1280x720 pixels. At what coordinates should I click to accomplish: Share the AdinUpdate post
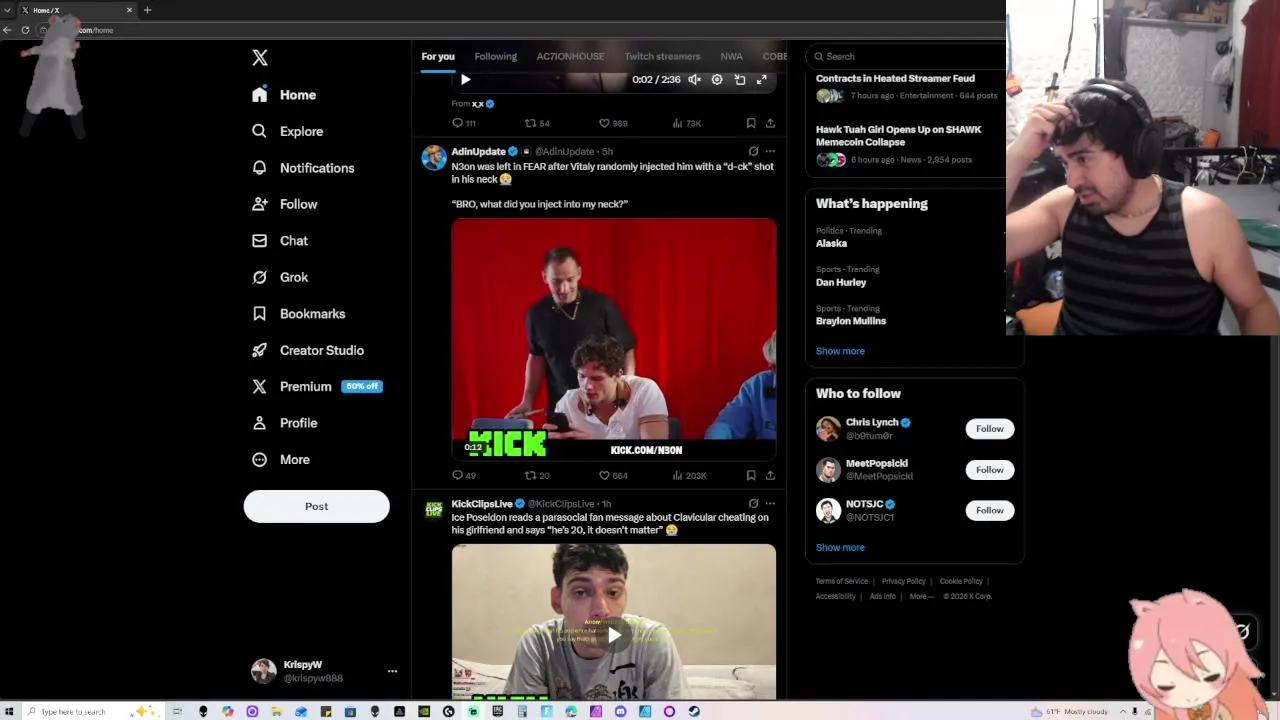[770, 476]
